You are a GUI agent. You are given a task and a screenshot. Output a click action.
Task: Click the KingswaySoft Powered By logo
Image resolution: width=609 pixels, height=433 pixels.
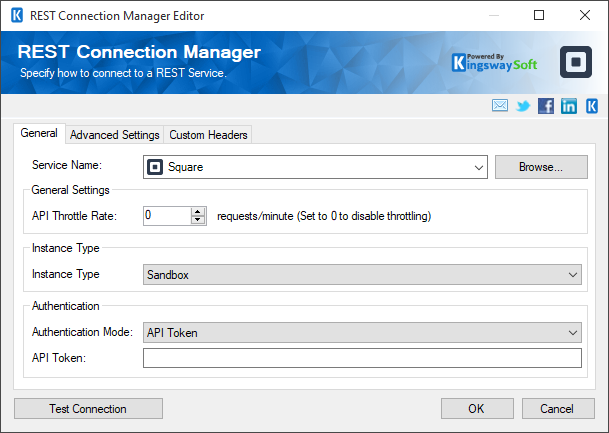click(x=495, y=63)
